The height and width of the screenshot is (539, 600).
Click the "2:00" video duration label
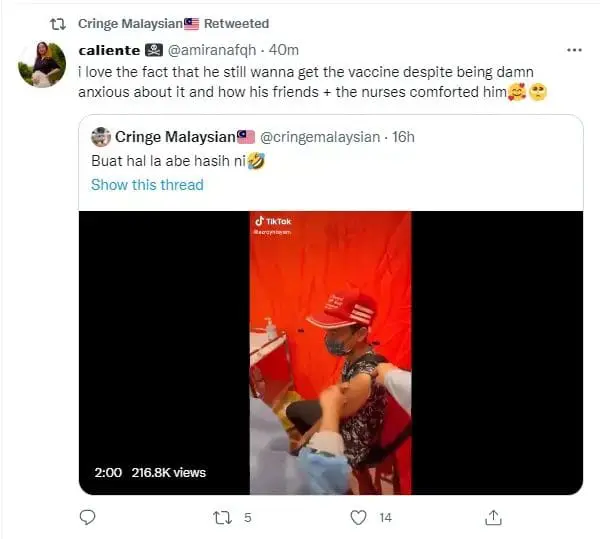coord(107,472)
